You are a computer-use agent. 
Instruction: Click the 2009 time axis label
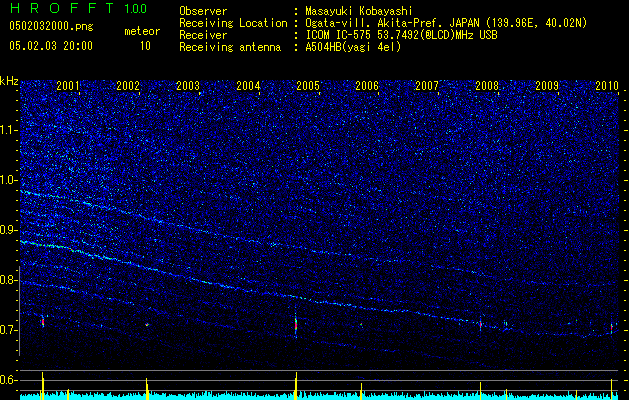point(547,85)
